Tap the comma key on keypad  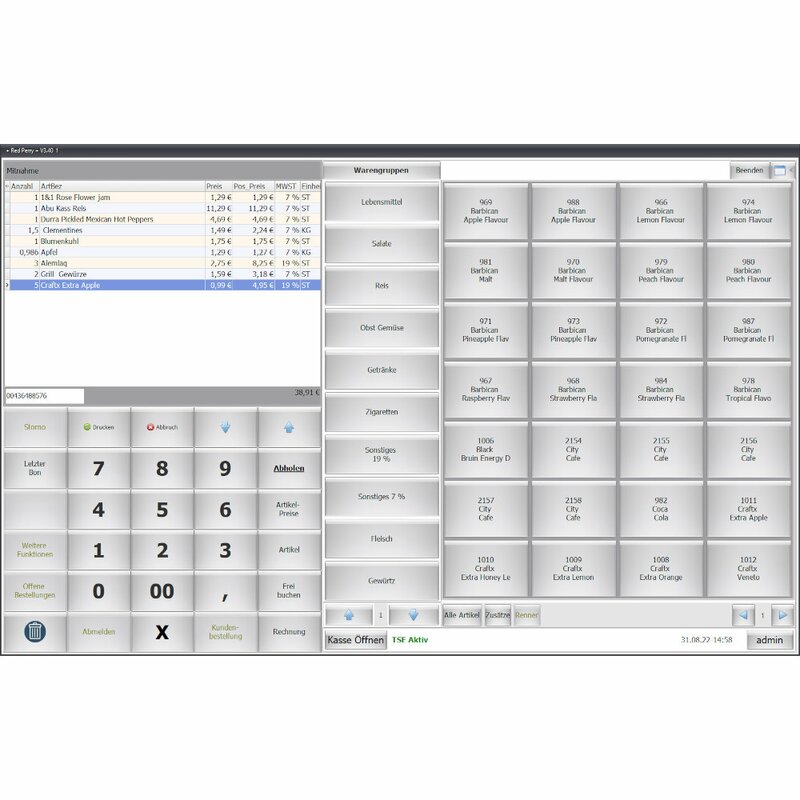(225, 591)
